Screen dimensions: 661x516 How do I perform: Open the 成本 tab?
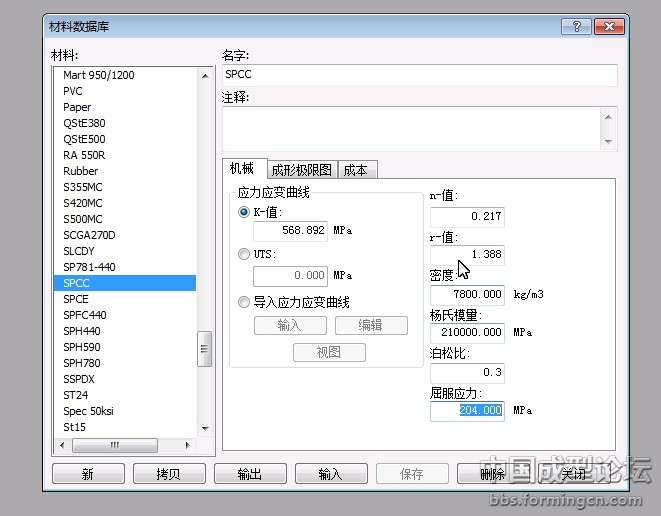point(355,170)
